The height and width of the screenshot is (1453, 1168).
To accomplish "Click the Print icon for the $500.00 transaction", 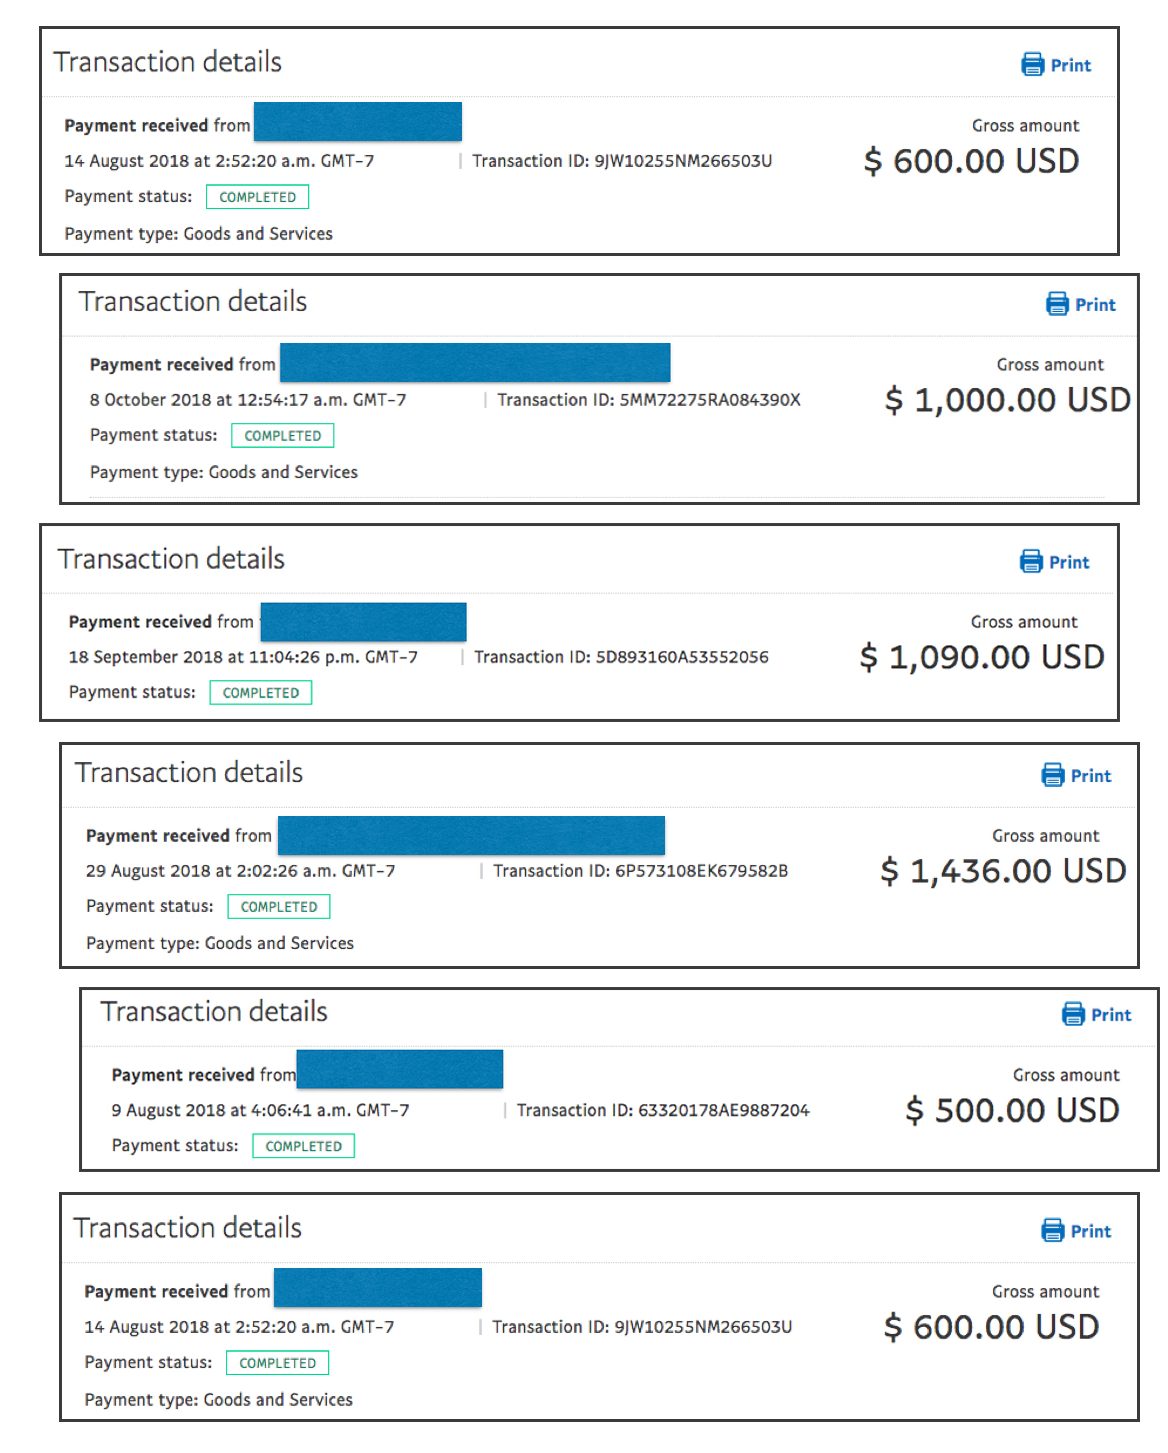I will (1073, 1014).
